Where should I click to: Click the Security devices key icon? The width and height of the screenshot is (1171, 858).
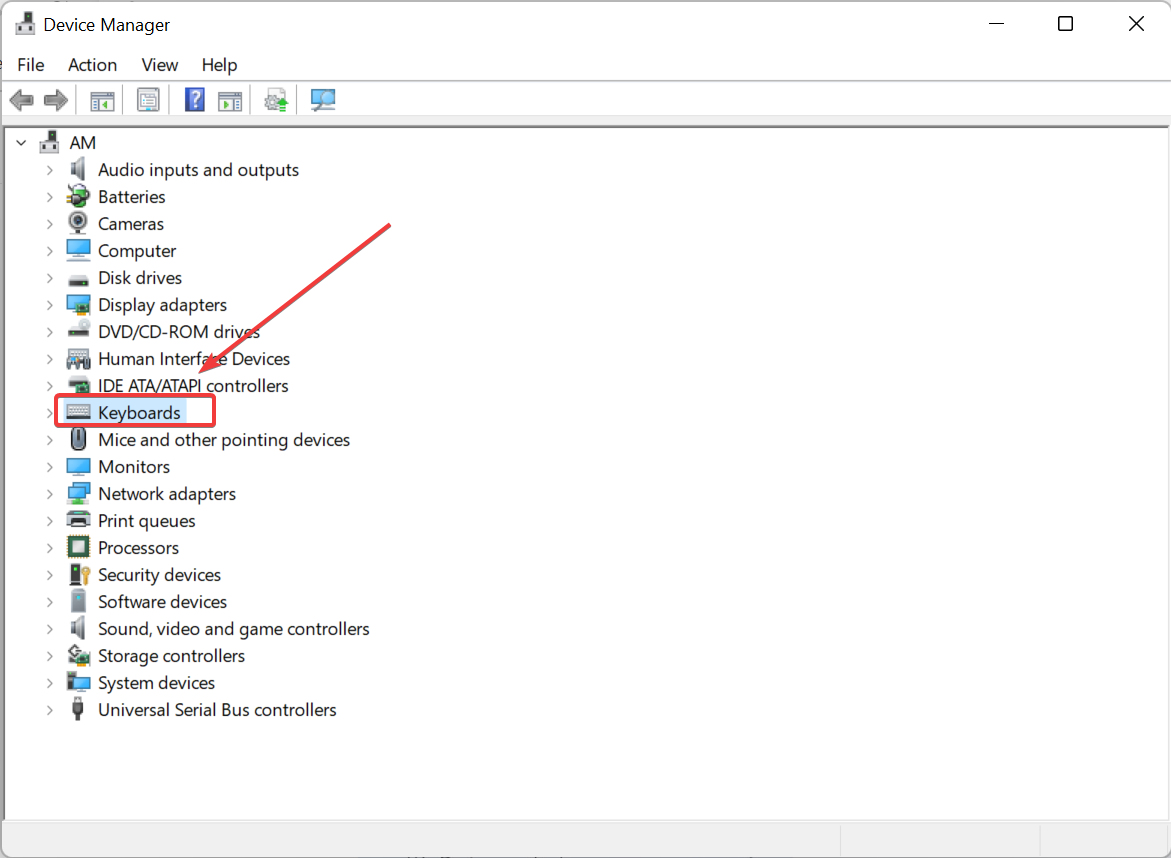click(79, 574)
